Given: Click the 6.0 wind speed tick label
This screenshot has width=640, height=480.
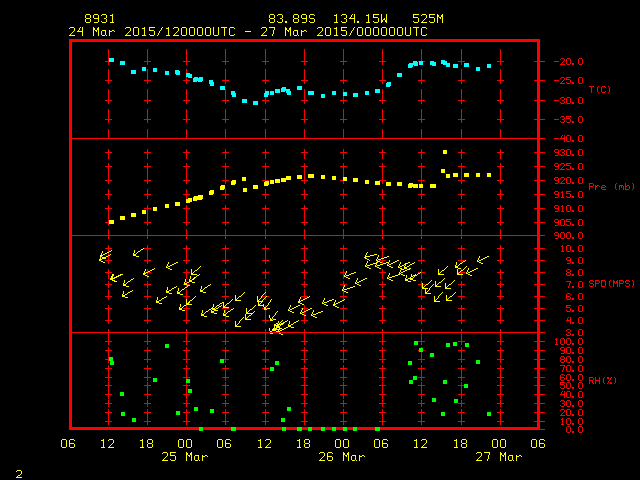Looking at the screenshot, I should [x=574, y=297].
